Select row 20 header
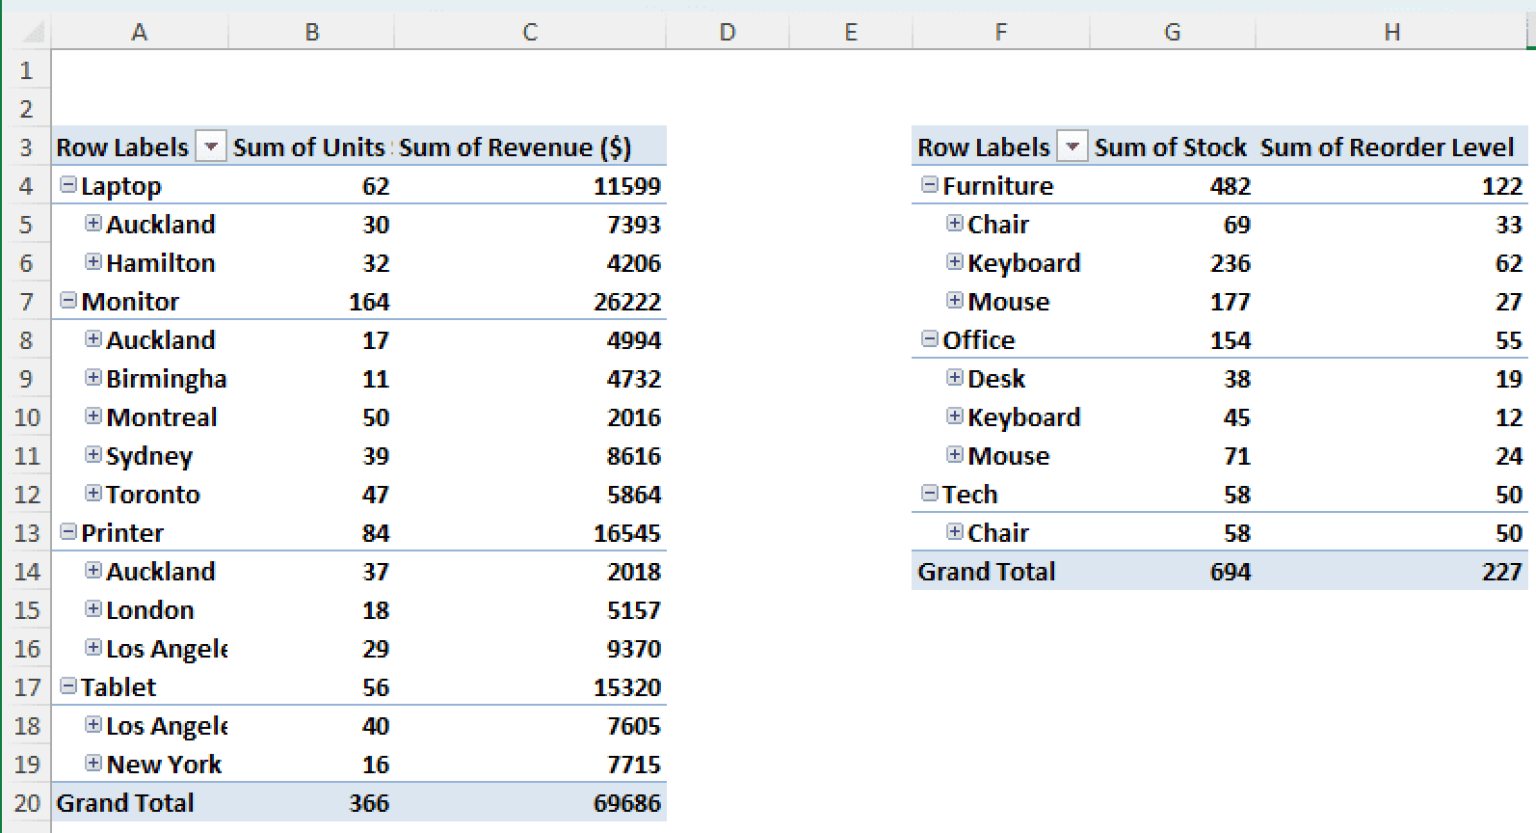The width and height of the screenshot is (1536, 833). tap(27, 802)
